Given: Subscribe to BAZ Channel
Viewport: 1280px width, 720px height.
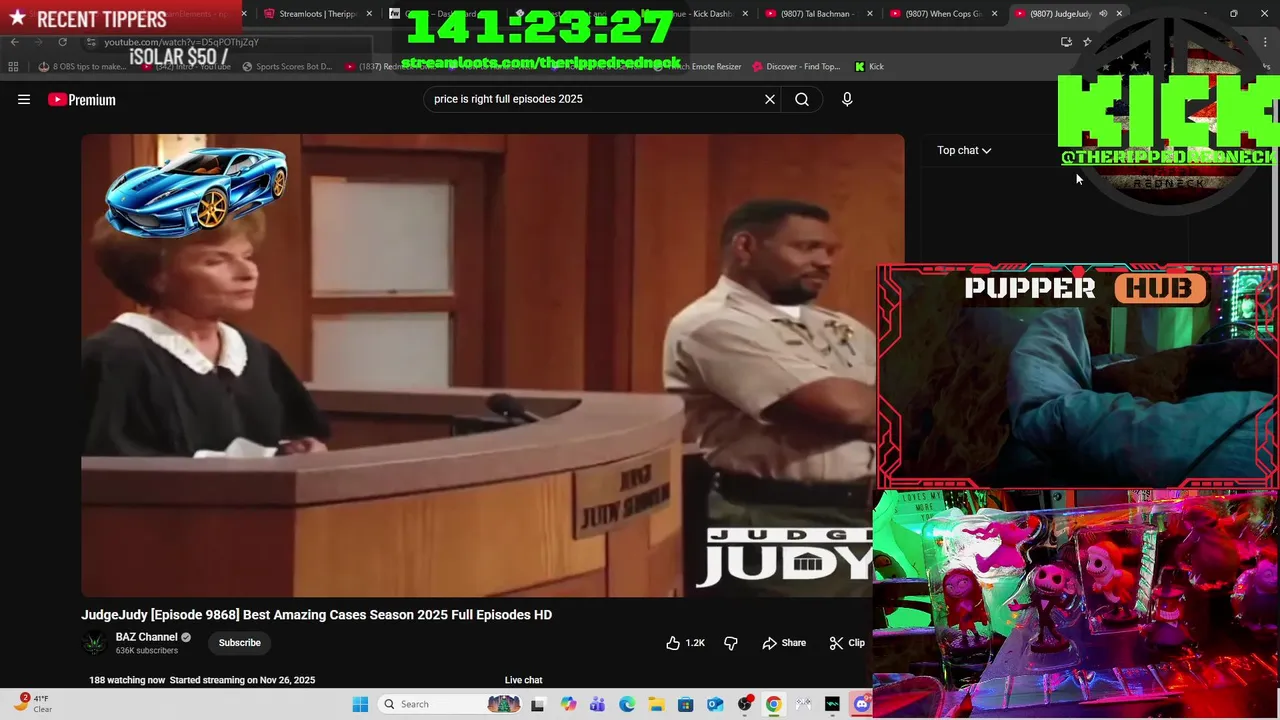Looking at the screenshot, I should point(240,643).
